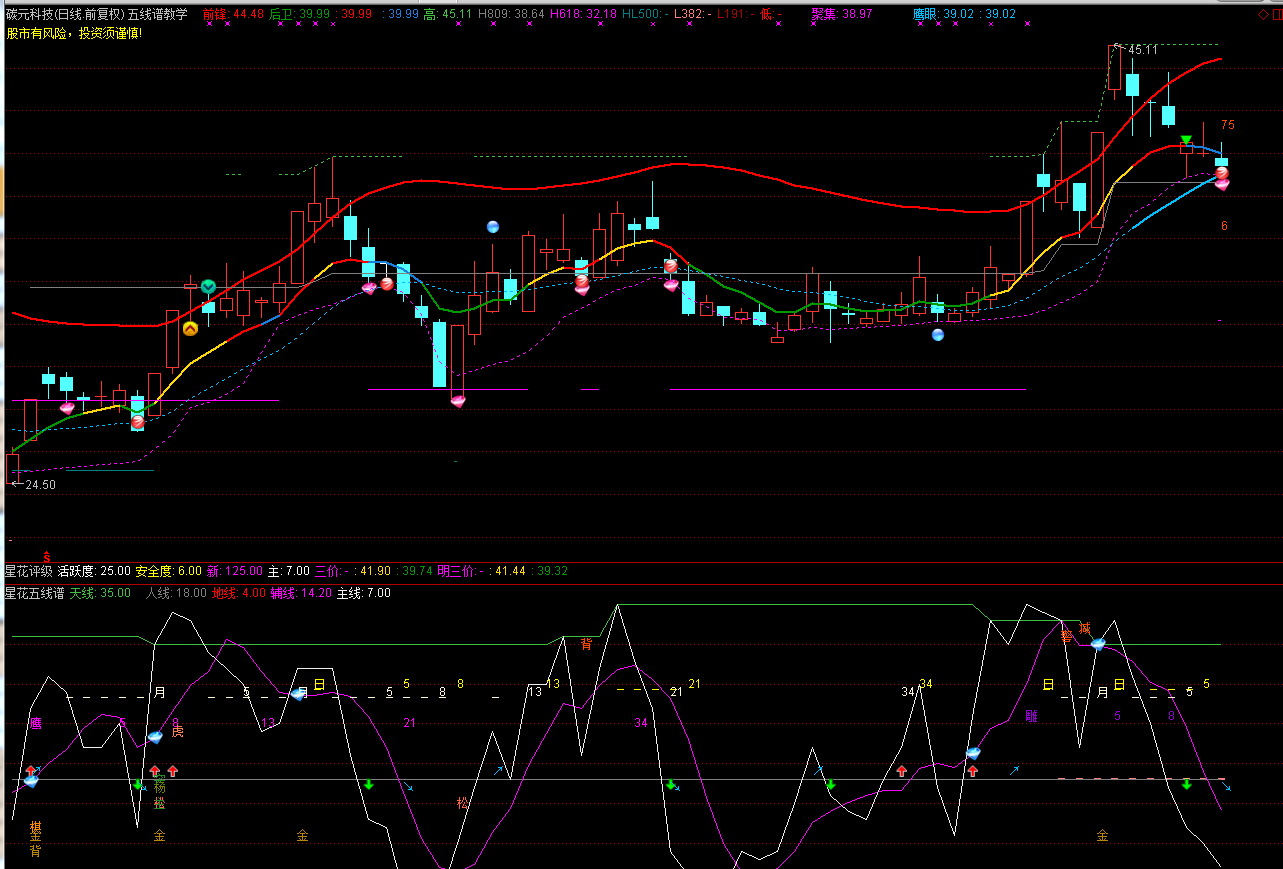This screenshot has width=1283, height=869.
Task: Click the diamond gem beside the 减 label
Action: coord(1097,644)
